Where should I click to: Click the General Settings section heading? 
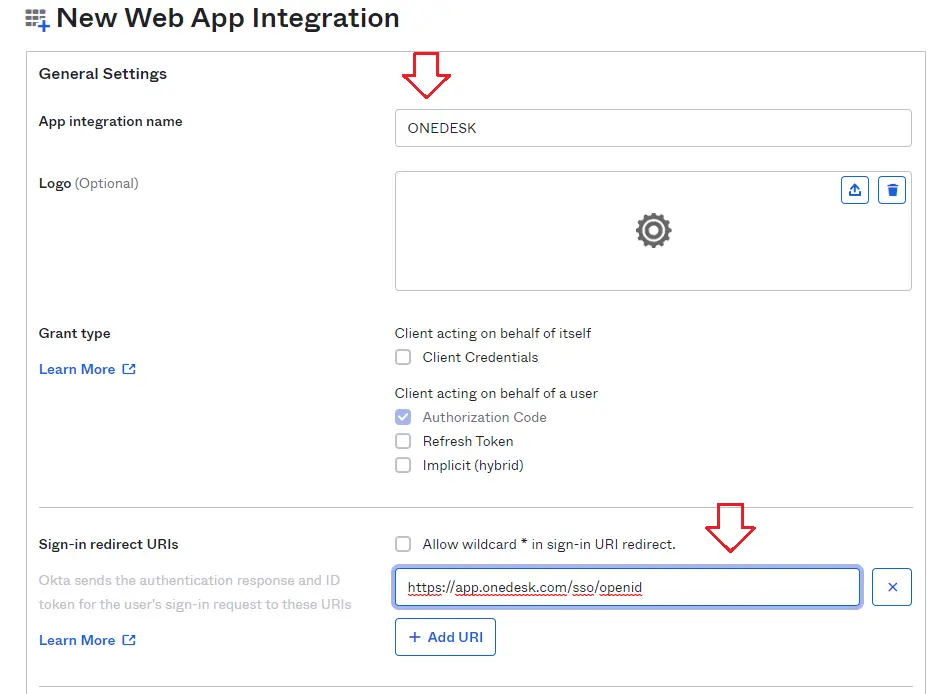click(103, 74)
